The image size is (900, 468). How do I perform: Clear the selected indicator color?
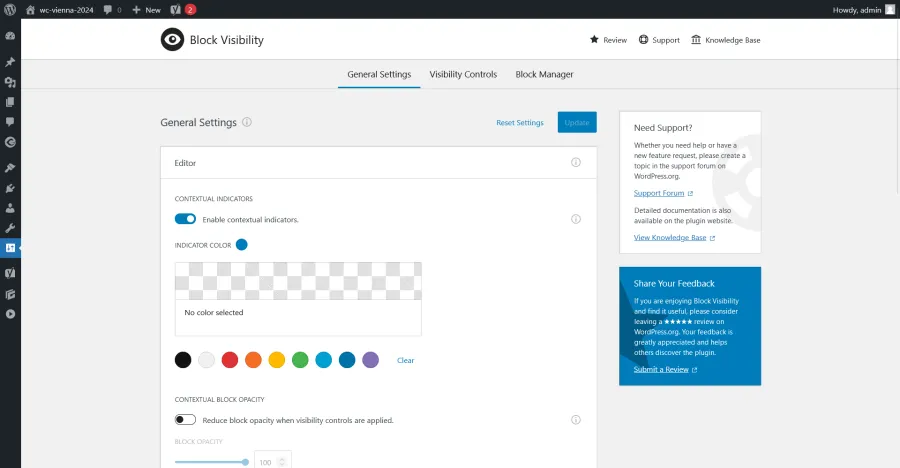(x=405, y=360)
